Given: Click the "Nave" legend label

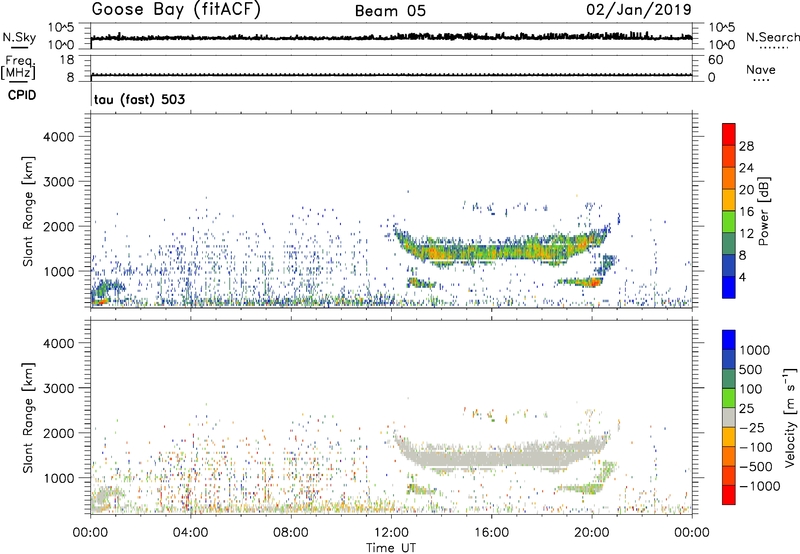Looking at the screenshot, I should point(761,70).
